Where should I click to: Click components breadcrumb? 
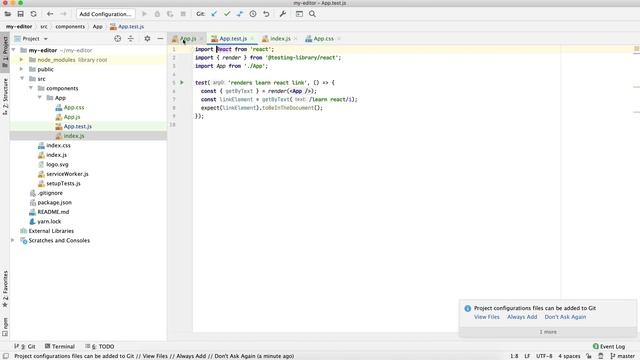[70, 27]
